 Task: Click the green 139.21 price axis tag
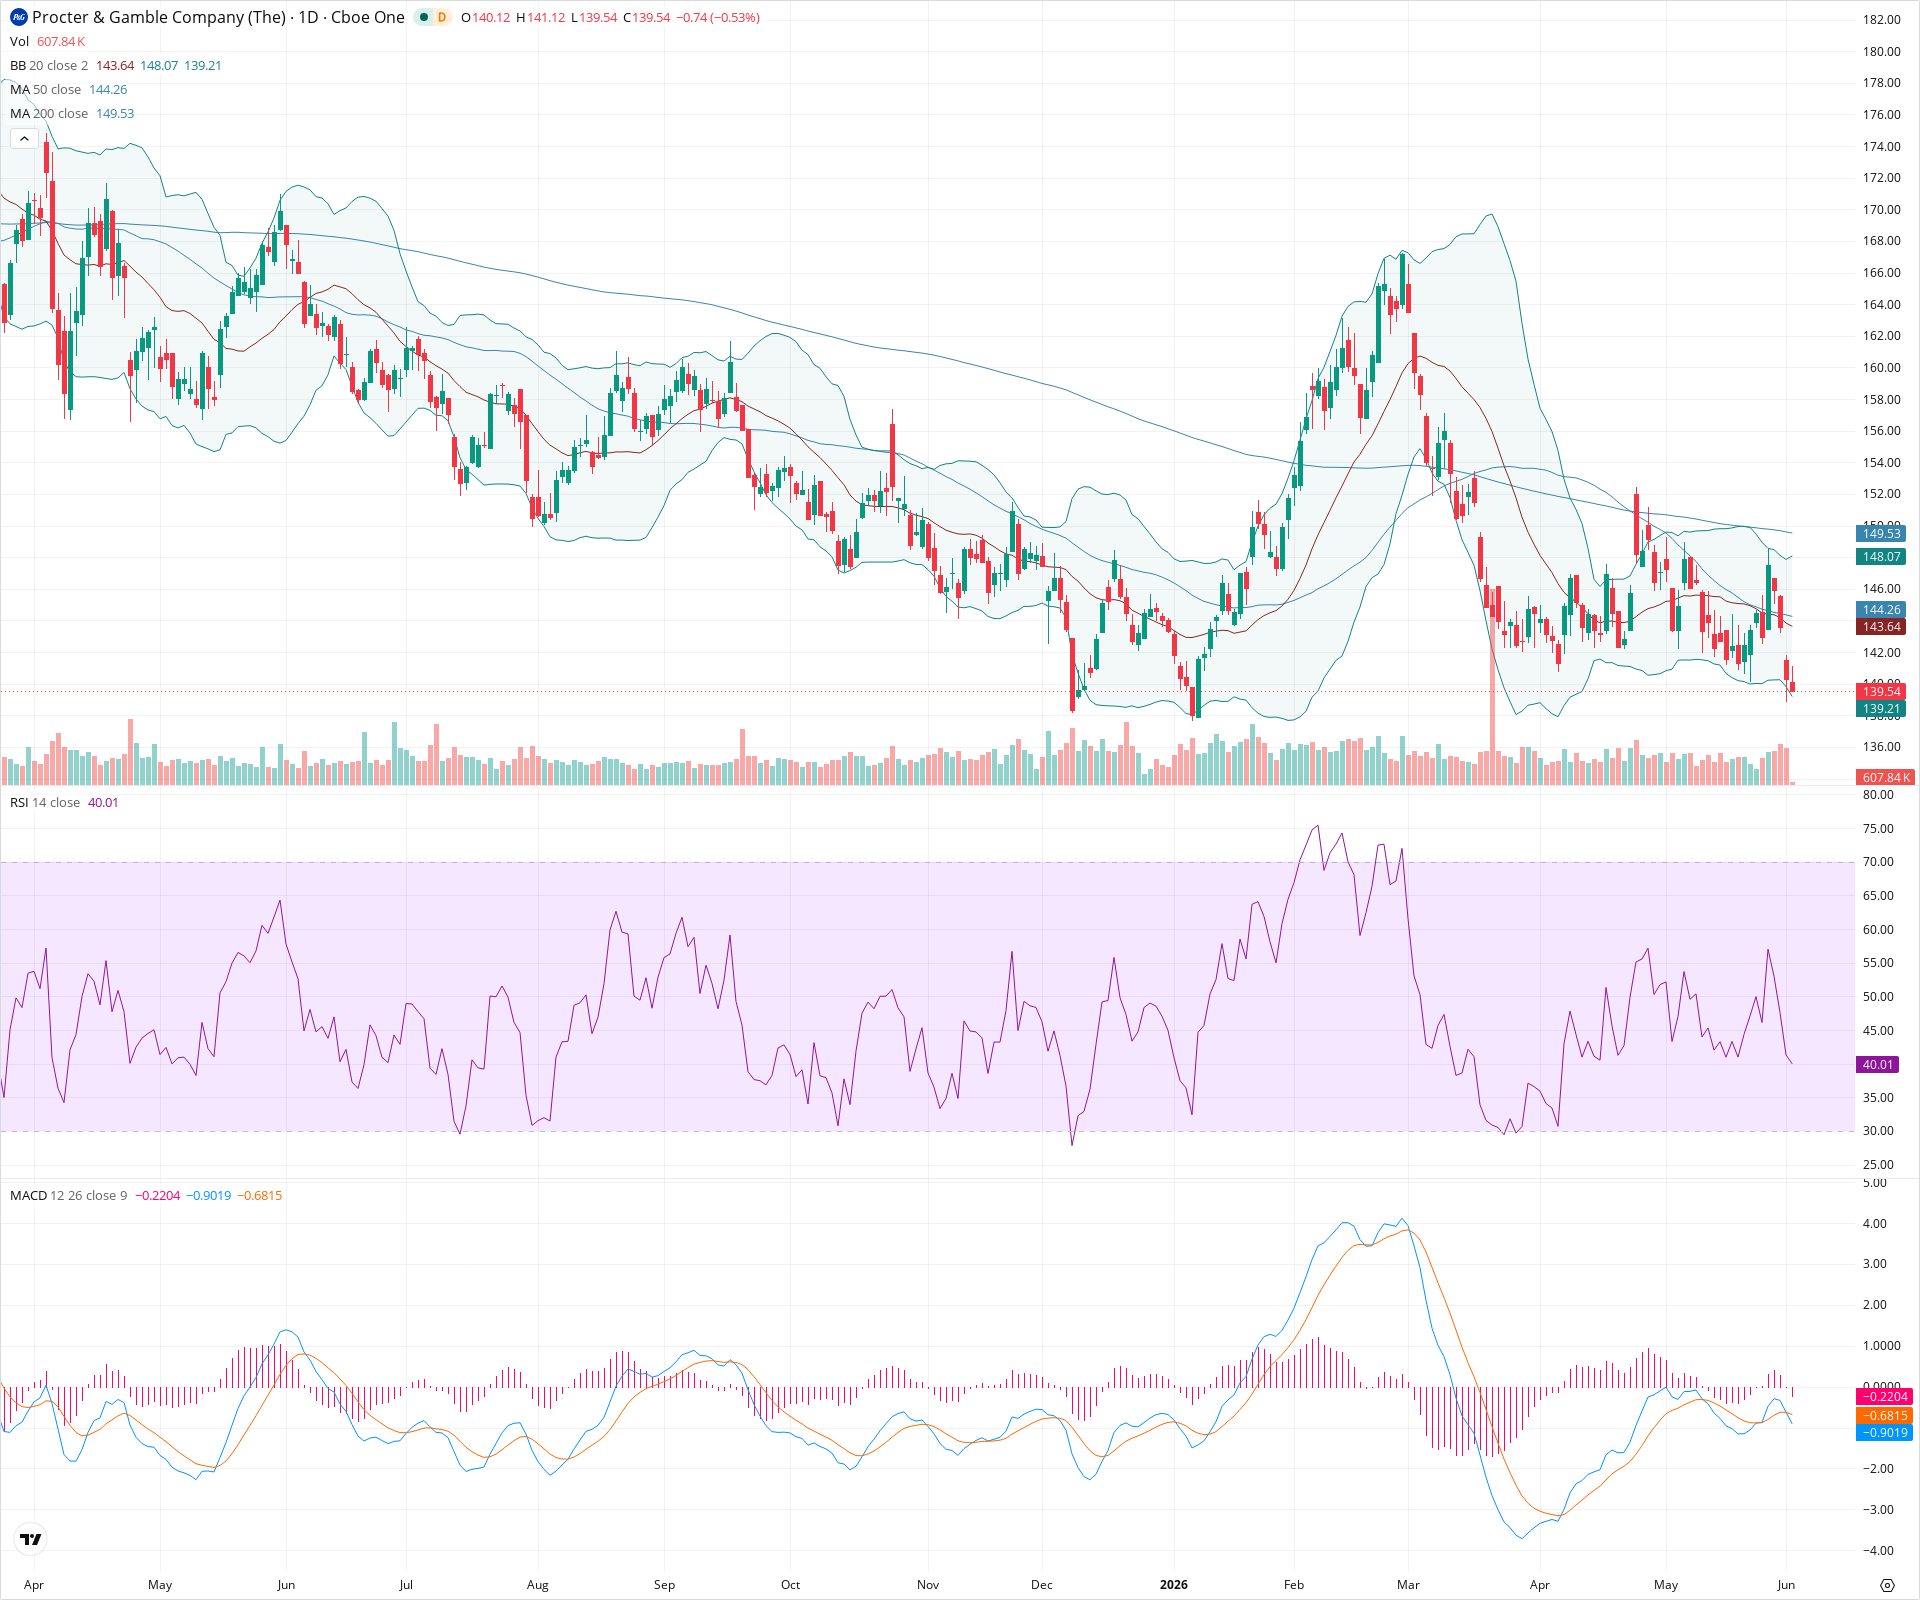[1881, 709]
